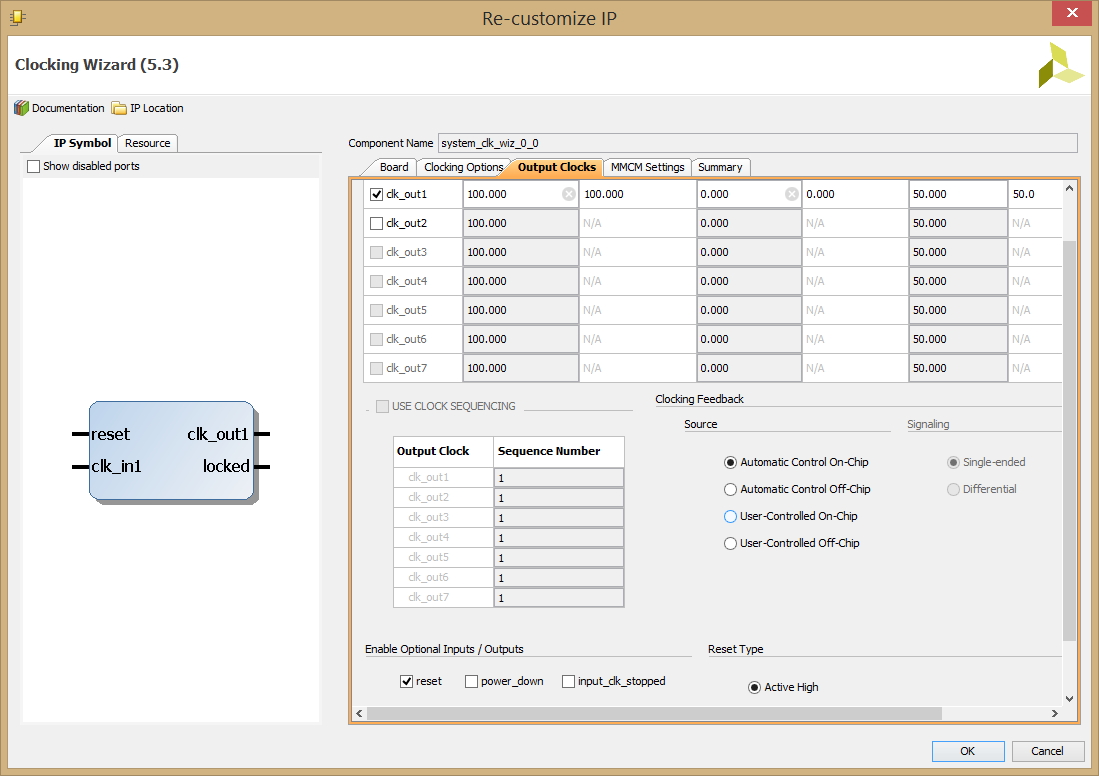Switch to the Board tab

(394, 167)
